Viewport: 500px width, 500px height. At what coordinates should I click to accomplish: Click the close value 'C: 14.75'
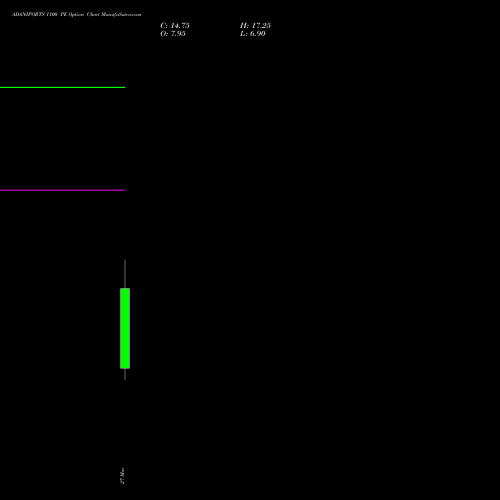175,26
